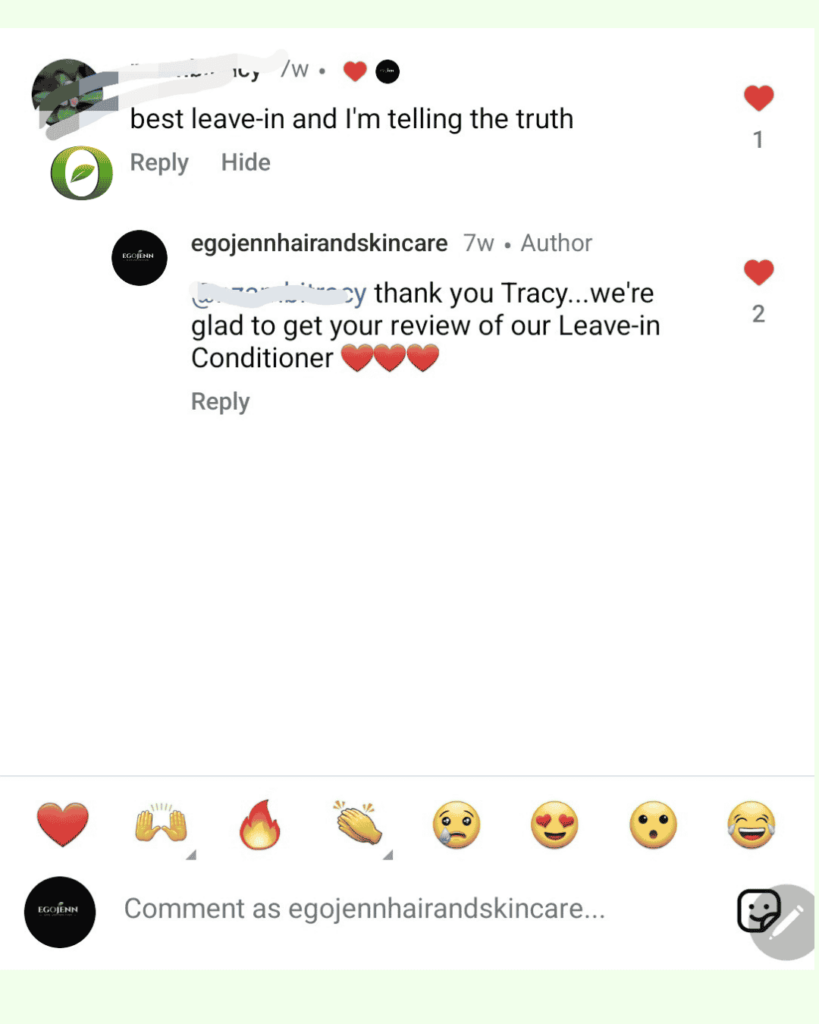The image size is (819, 1024).
Task: Add the tears of joy emoji
Action: pyautogui.click(x=752, y=825)
